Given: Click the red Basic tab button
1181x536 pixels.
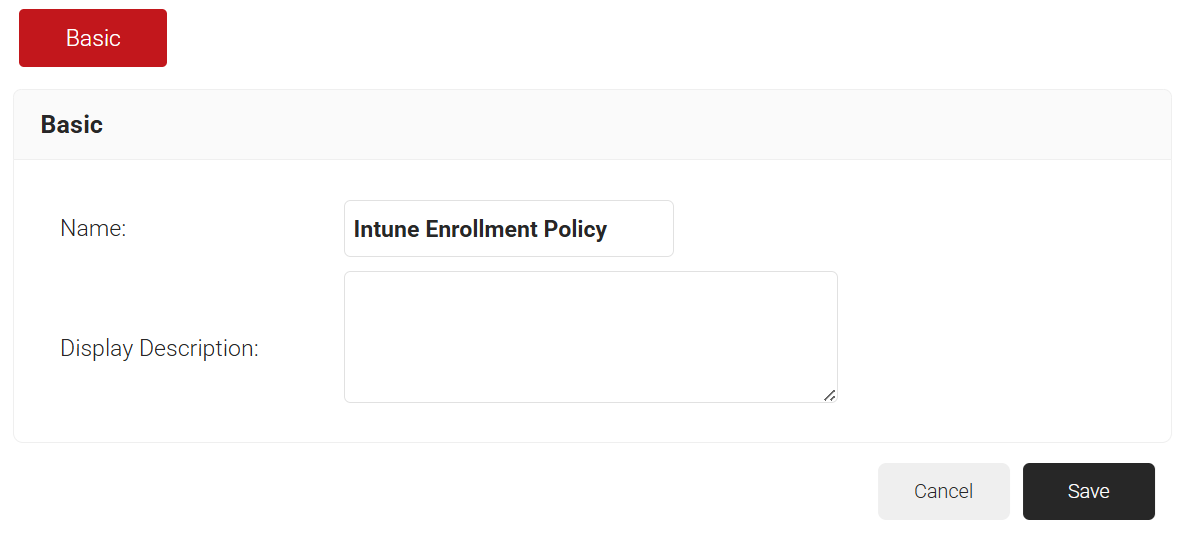Looking at the screenshot, I should coord(93,38).
